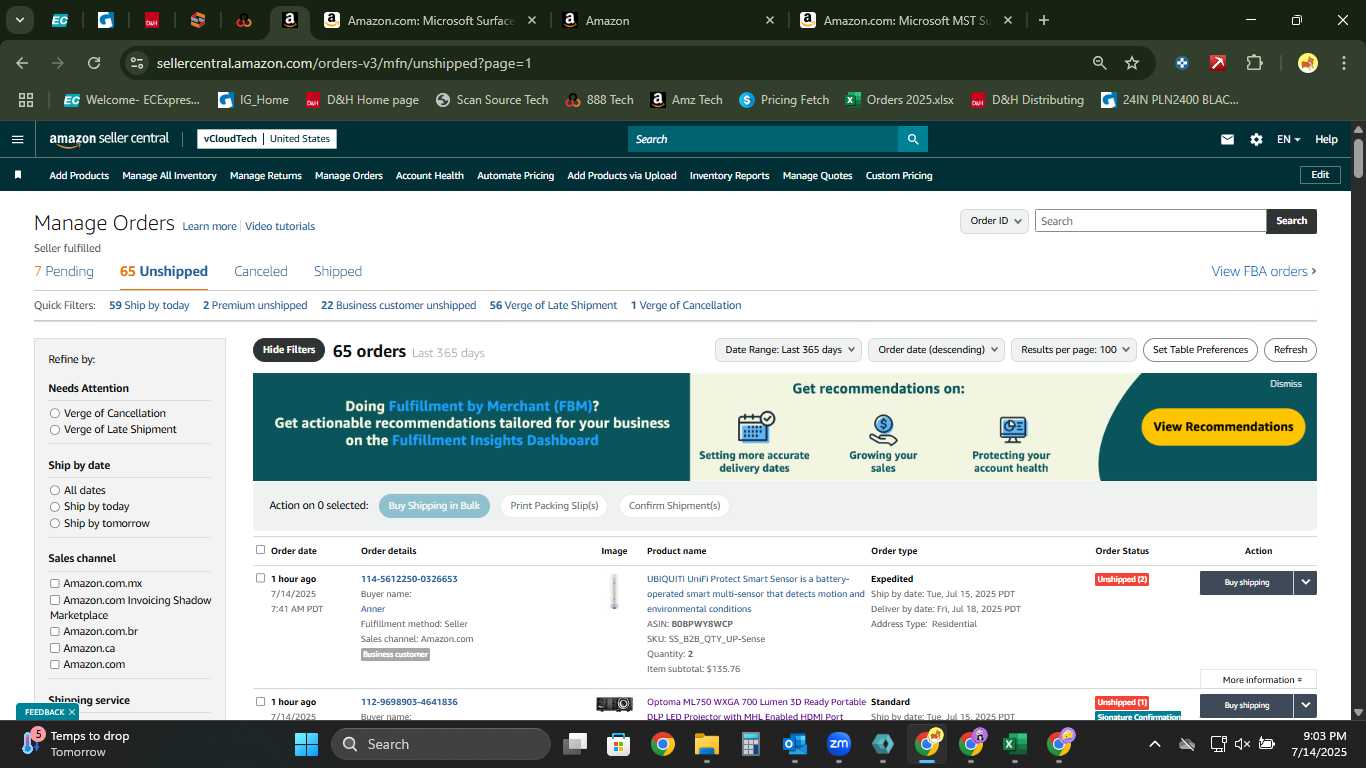
Task: Click Set Table Preferences button
Action: coord(1200,350)
